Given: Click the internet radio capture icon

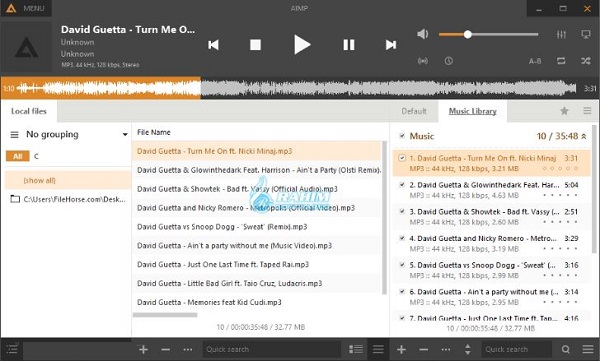Looking at the screenshot, I should point(422,61).
